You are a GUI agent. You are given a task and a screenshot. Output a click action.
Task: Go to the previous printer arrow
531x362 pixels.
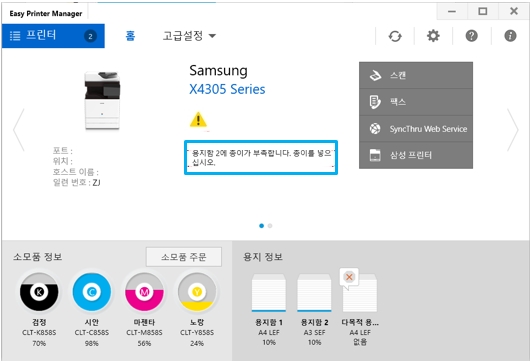19,130
